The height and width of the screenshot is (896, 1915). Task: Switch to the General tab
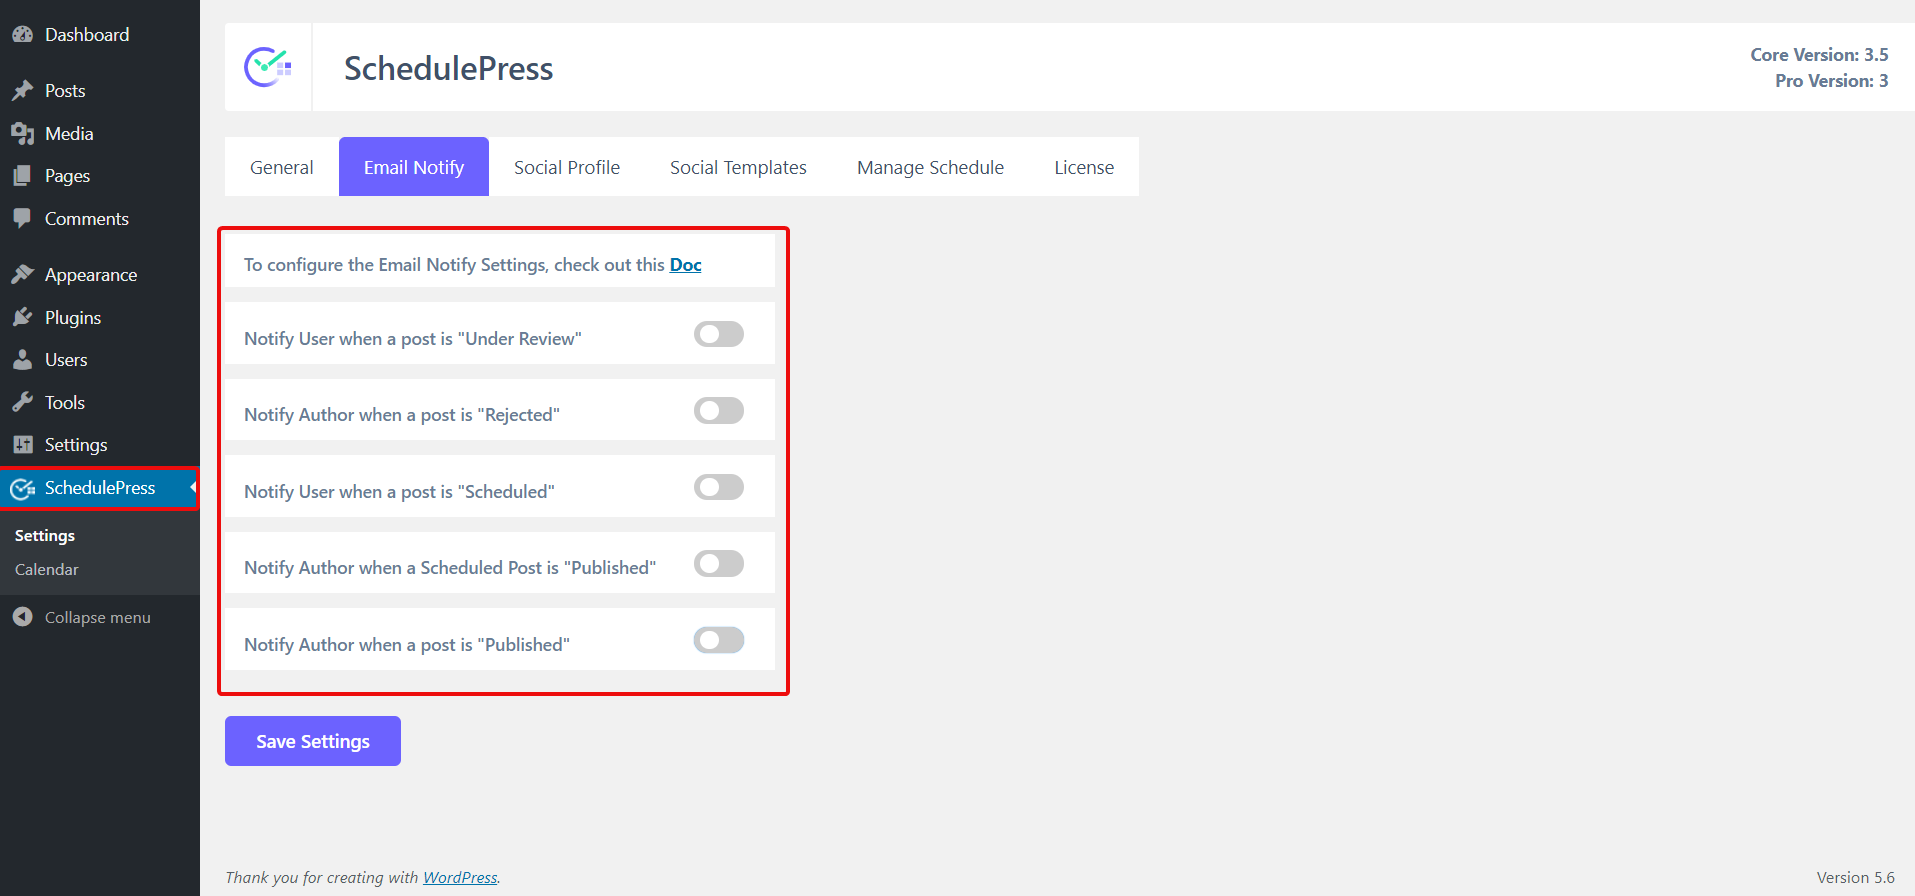[282, 167]
